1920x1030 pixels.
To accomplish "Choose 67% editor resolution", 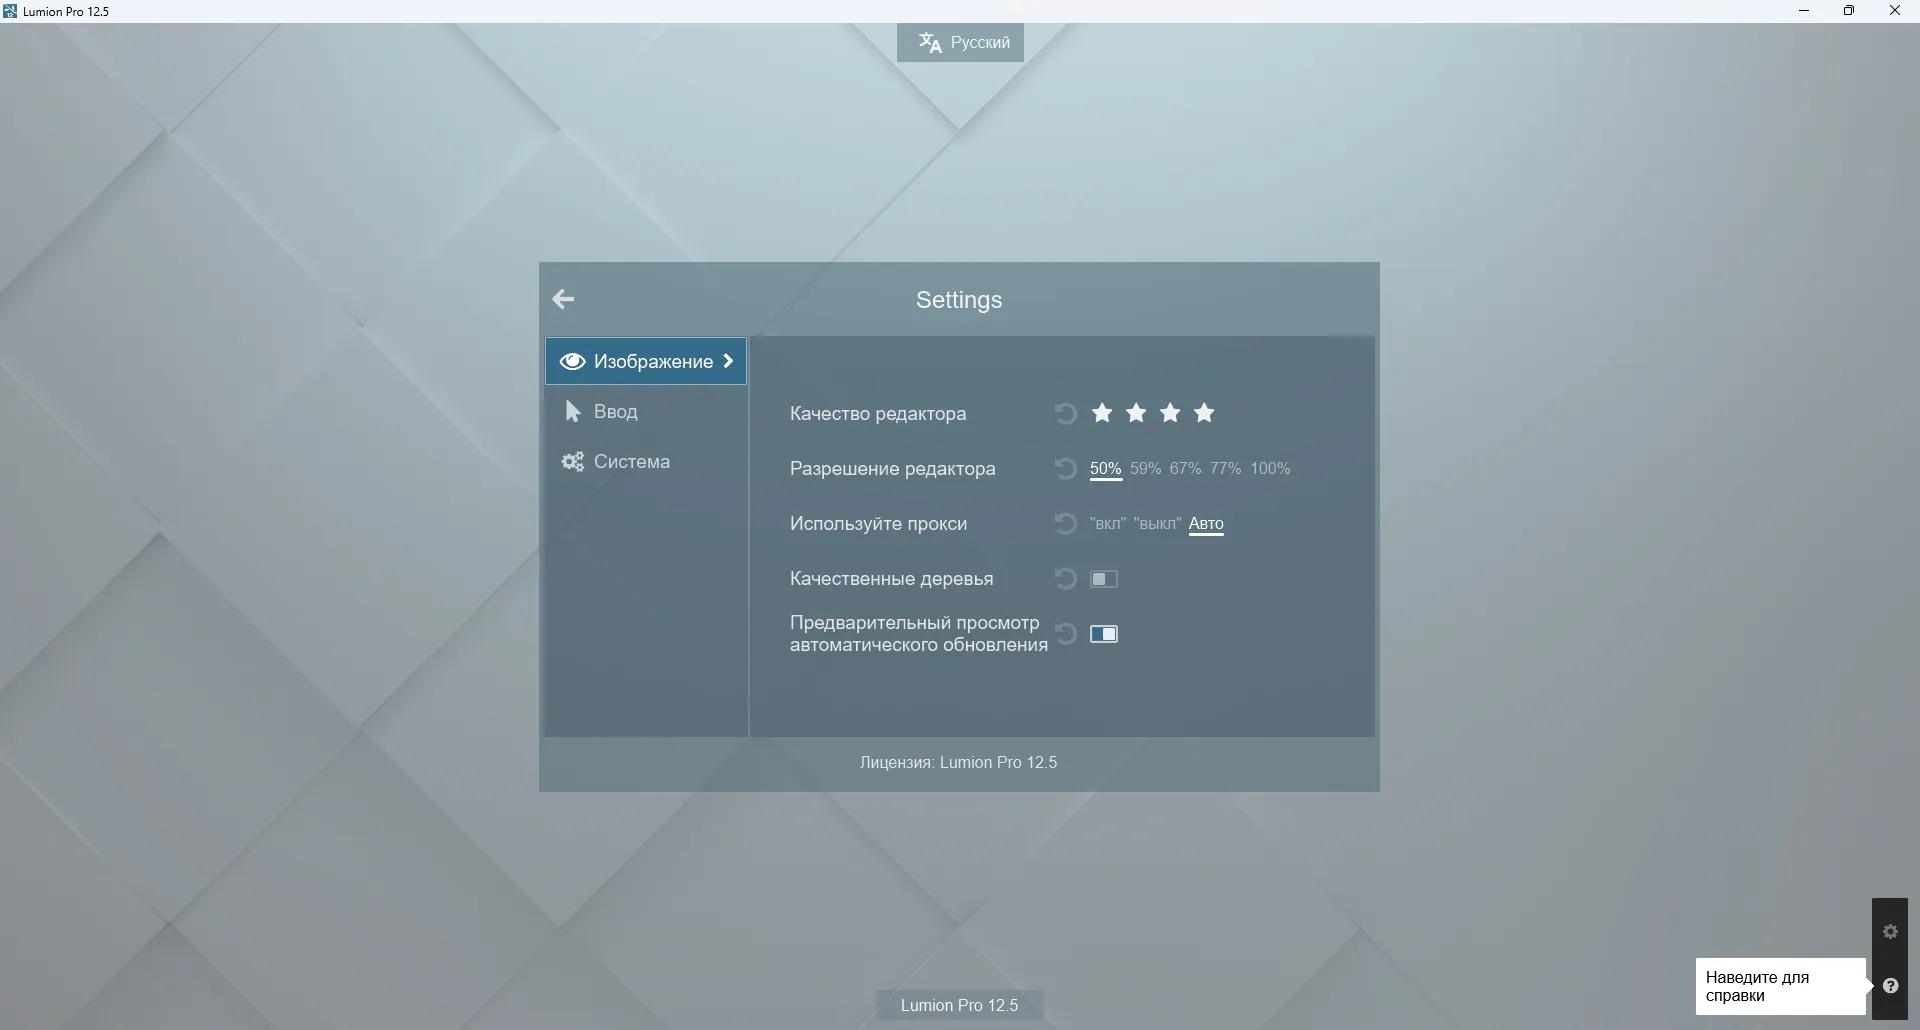I will (1186, 468).
